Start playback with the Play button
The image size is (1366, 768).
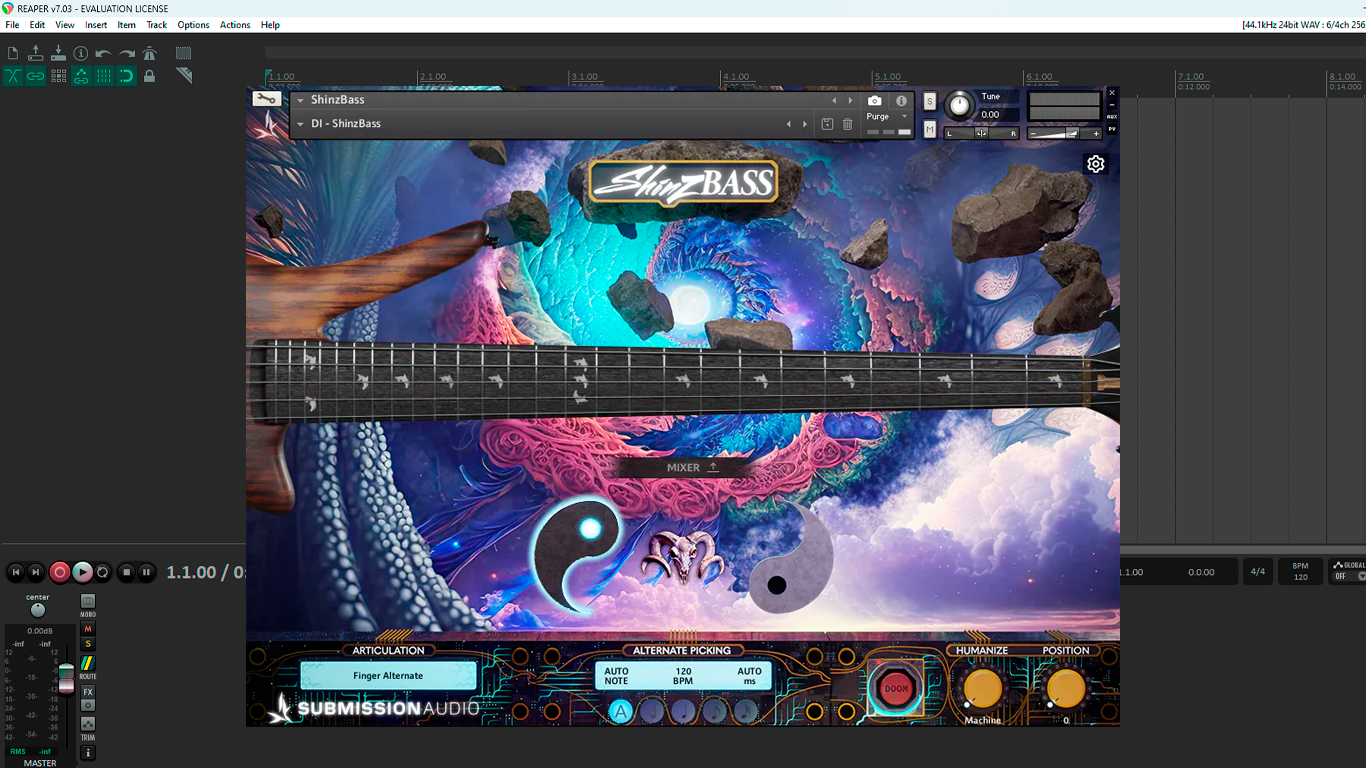(83, 572)
